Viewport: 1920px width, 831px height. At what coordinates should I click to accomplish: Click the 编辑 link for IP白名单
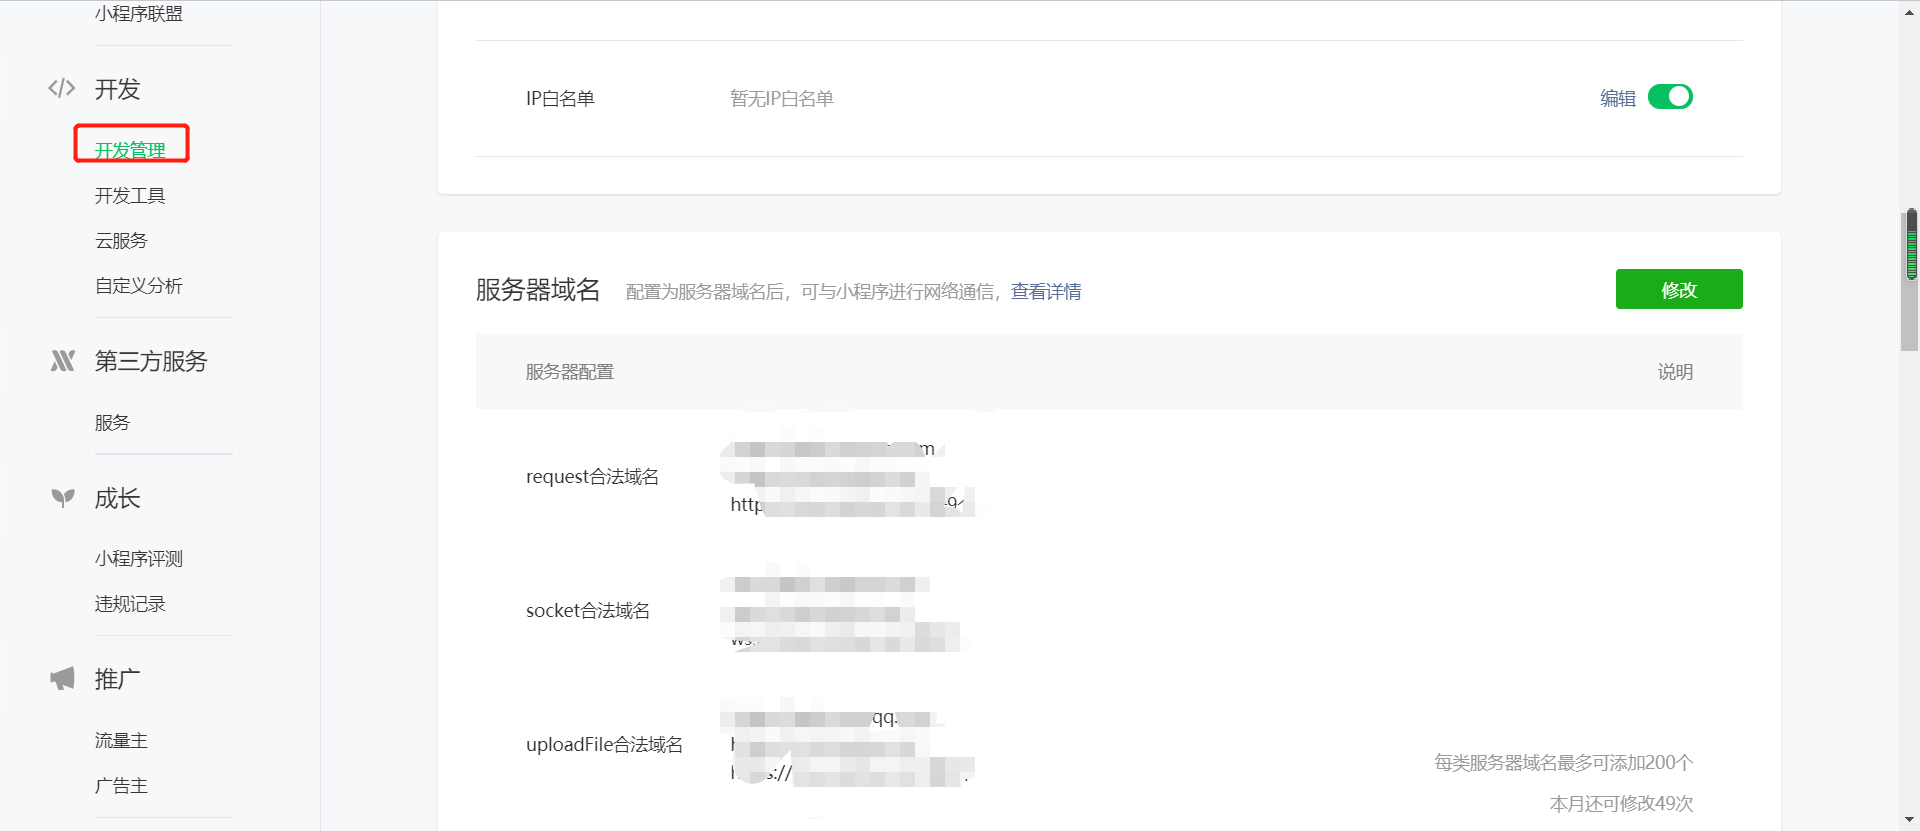pos(1617,98)
